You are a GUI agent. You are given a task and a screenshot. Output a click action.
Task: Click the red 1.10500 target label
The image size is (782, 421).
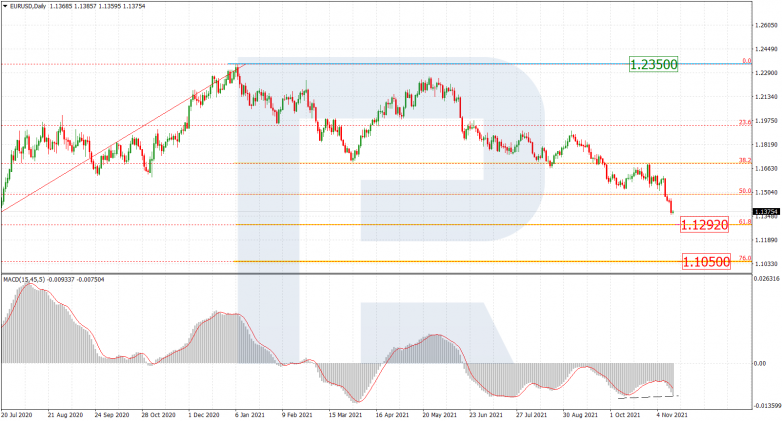point(706,261)
